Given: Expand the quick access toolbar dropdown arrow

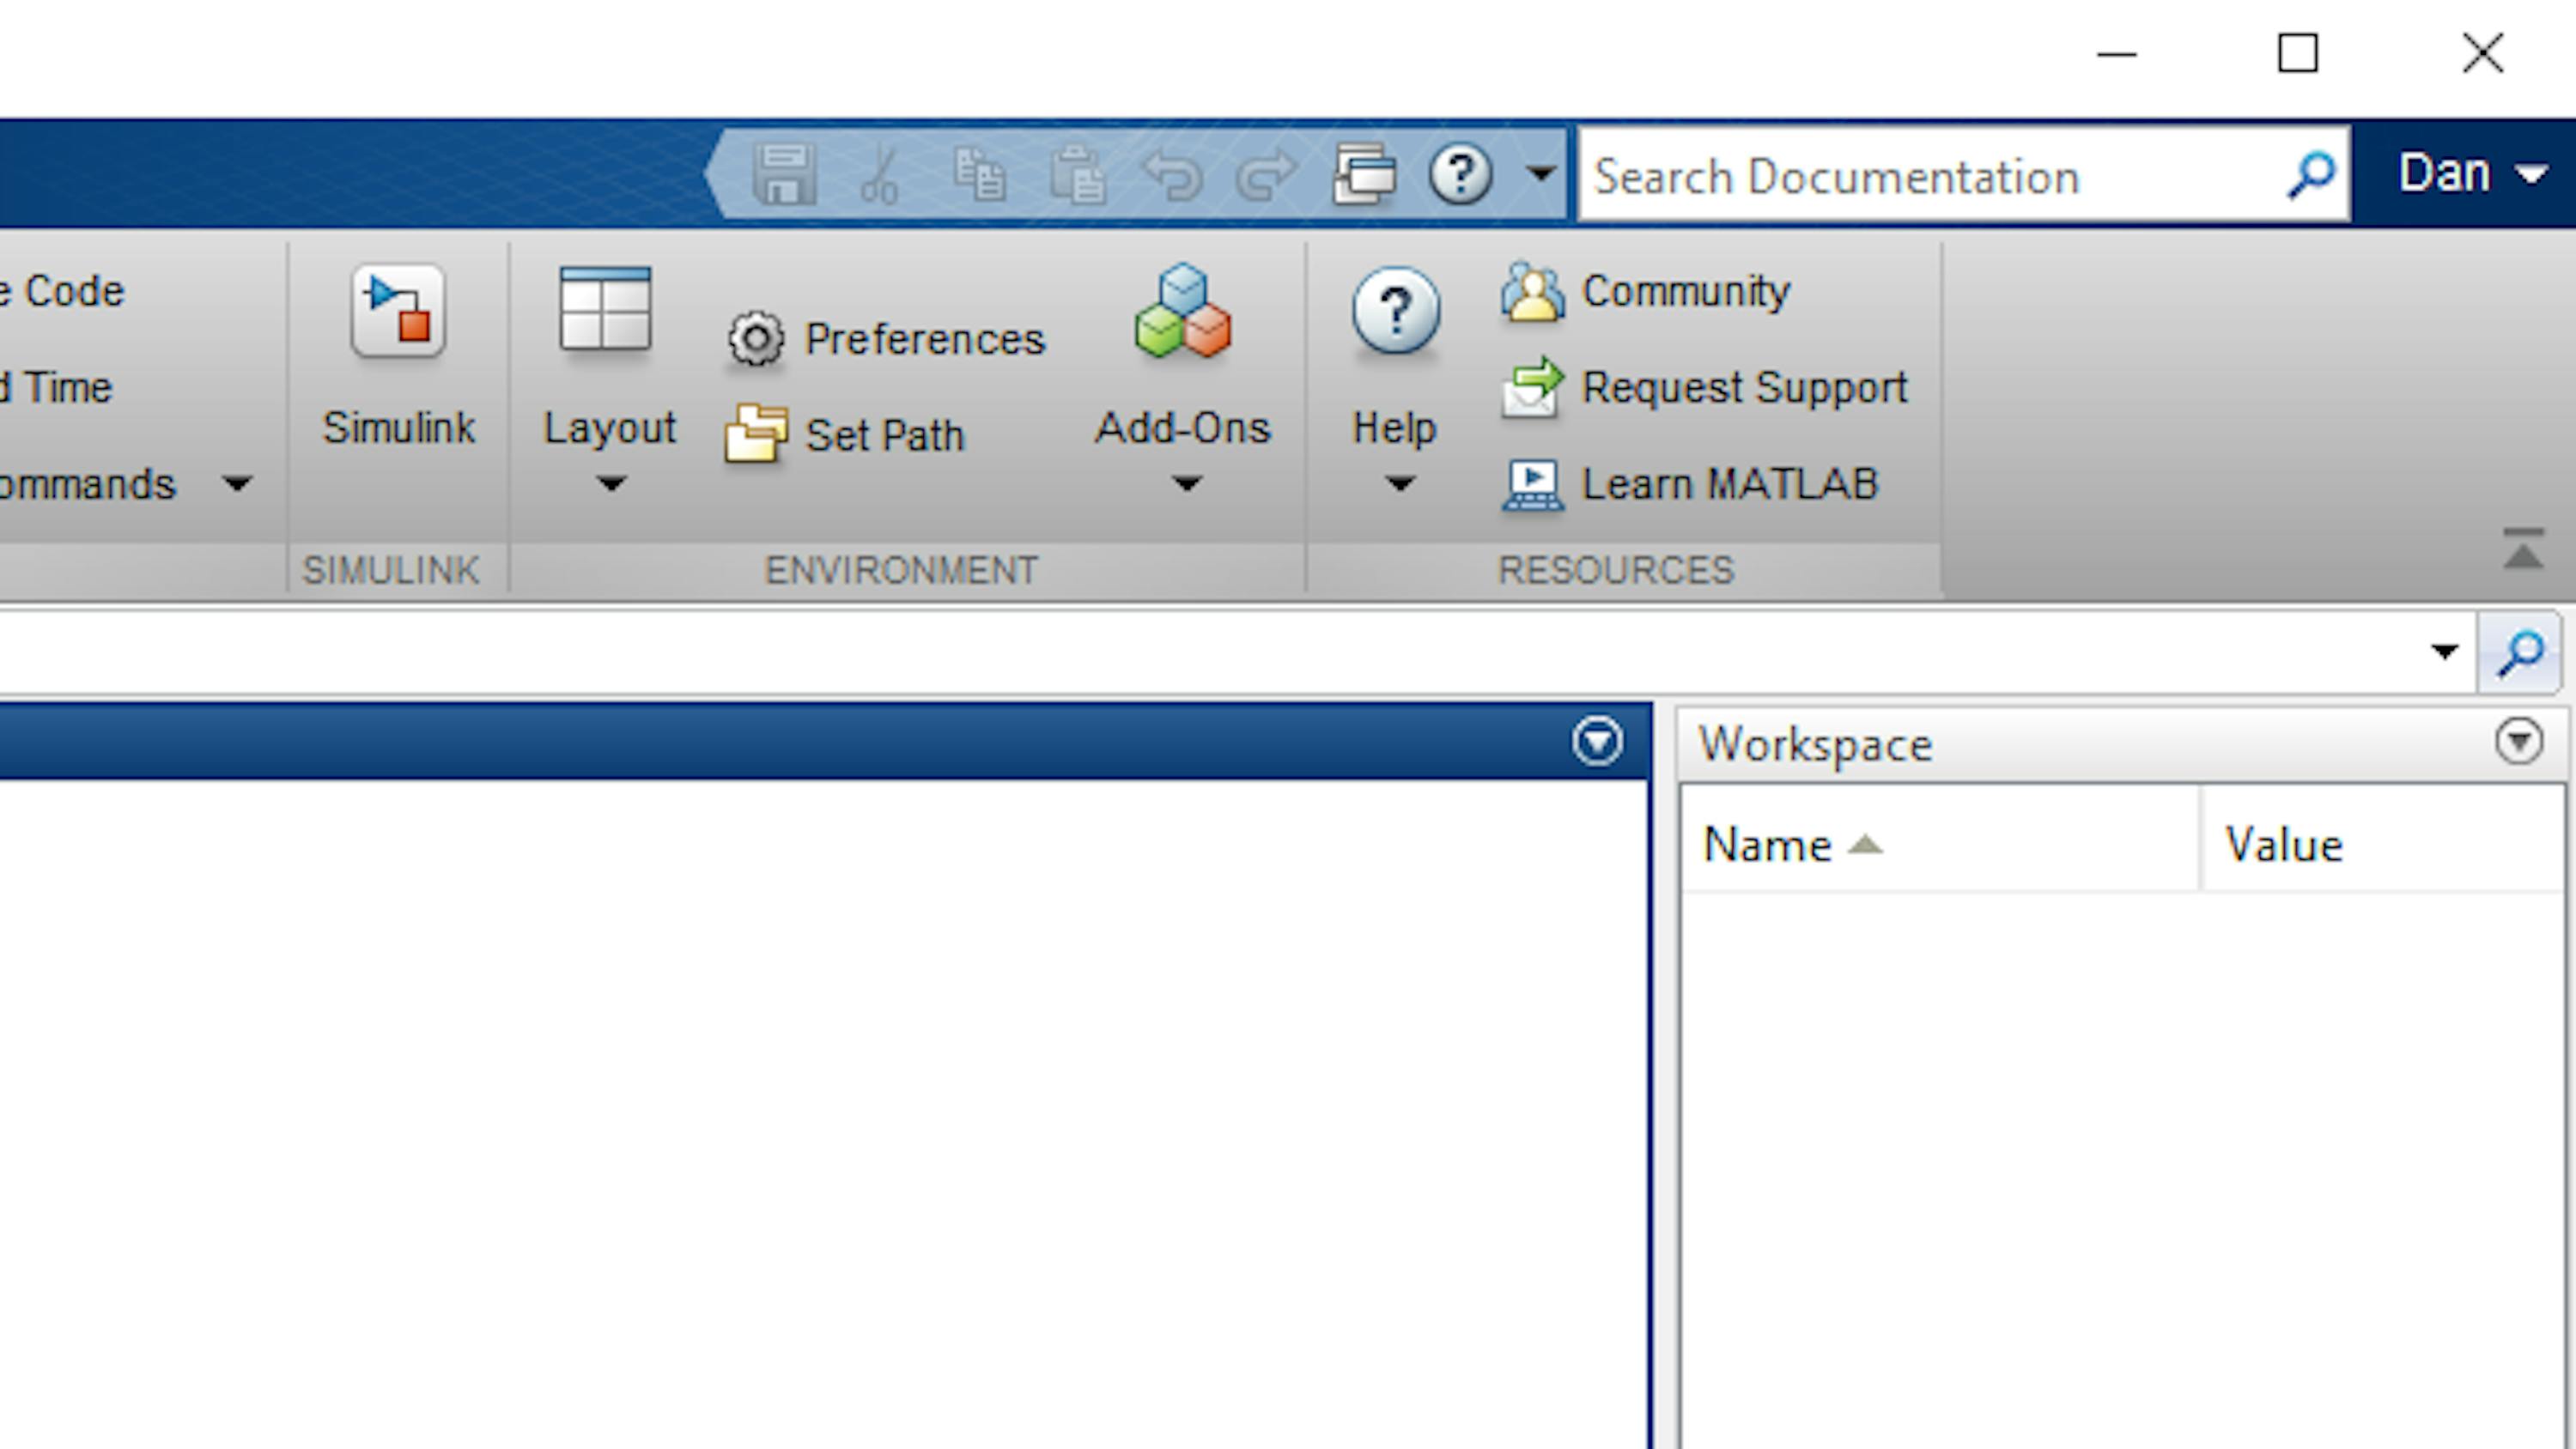Looking at the screenshot, I should (x=1541, y=174).
